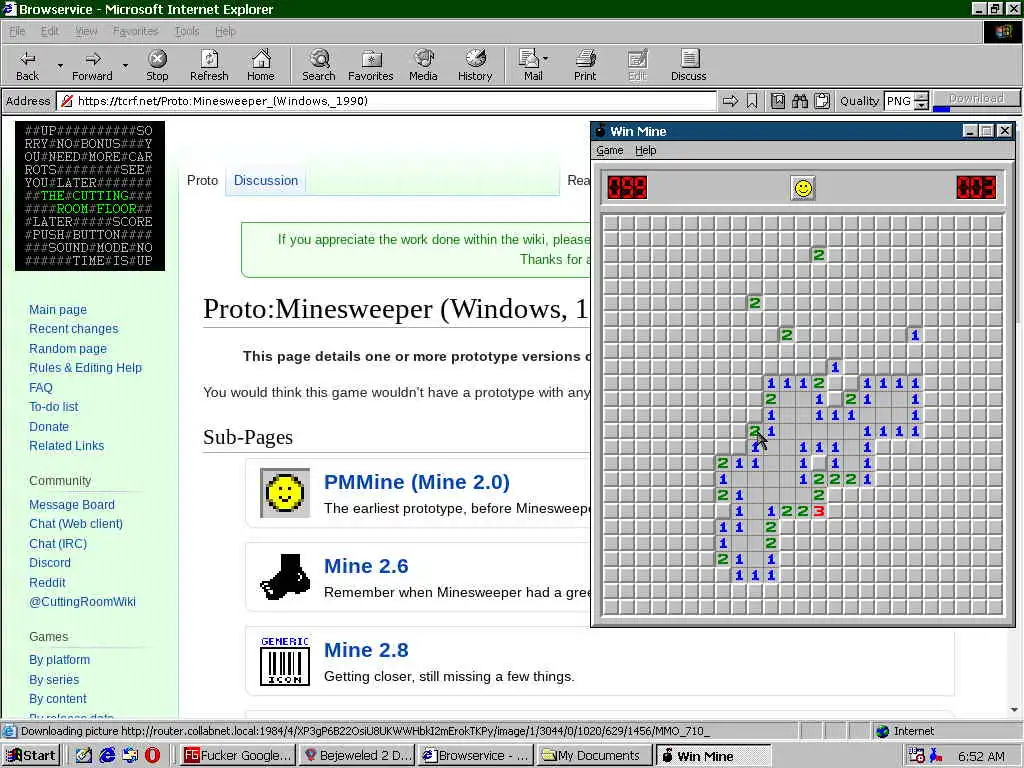Go to Main page link
This screenshot has height=768, width=1024.
(57, 310)
